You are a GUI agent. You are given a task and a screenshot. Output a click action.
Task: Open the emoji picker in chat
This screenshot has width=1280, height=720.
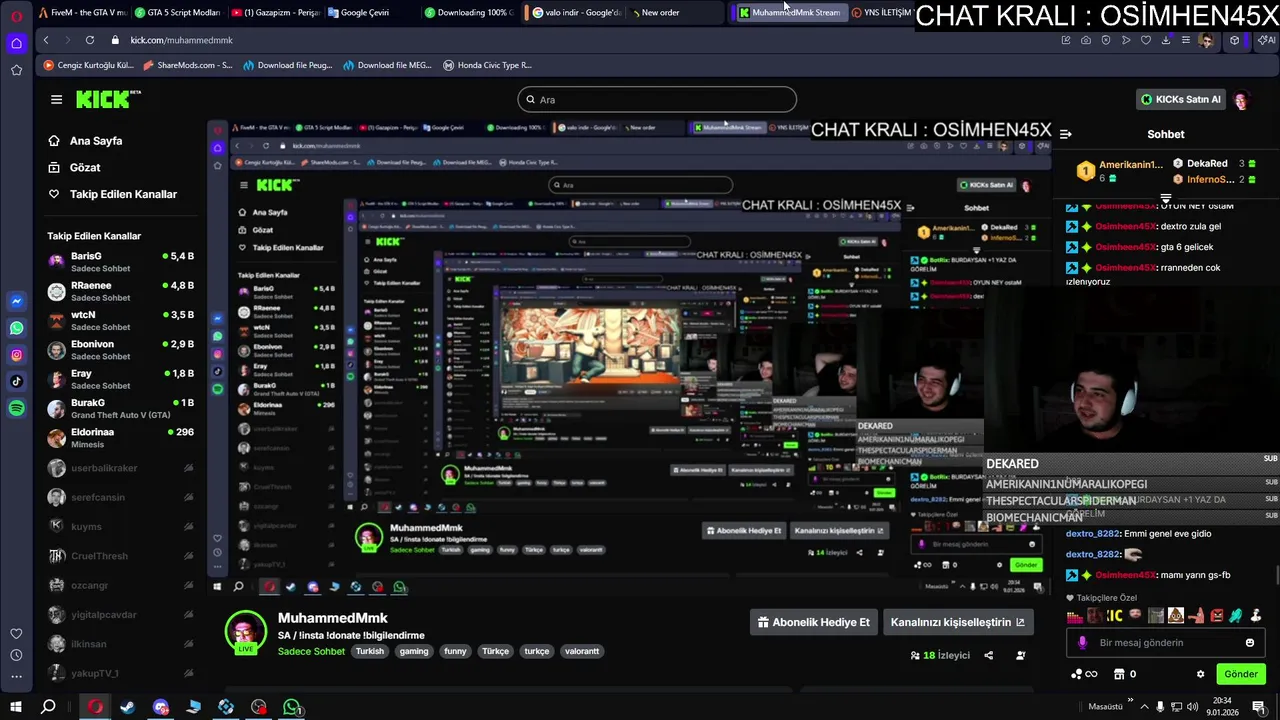pyautogui.click(x=1249, y=643)
